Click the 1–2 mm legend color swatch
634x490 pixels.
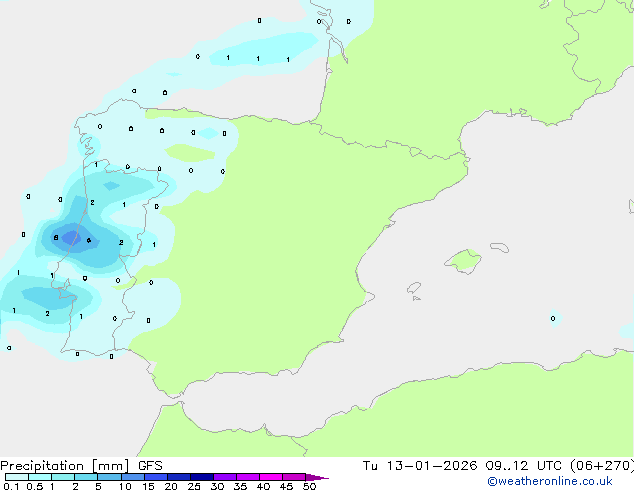click(x=63, y=477)
